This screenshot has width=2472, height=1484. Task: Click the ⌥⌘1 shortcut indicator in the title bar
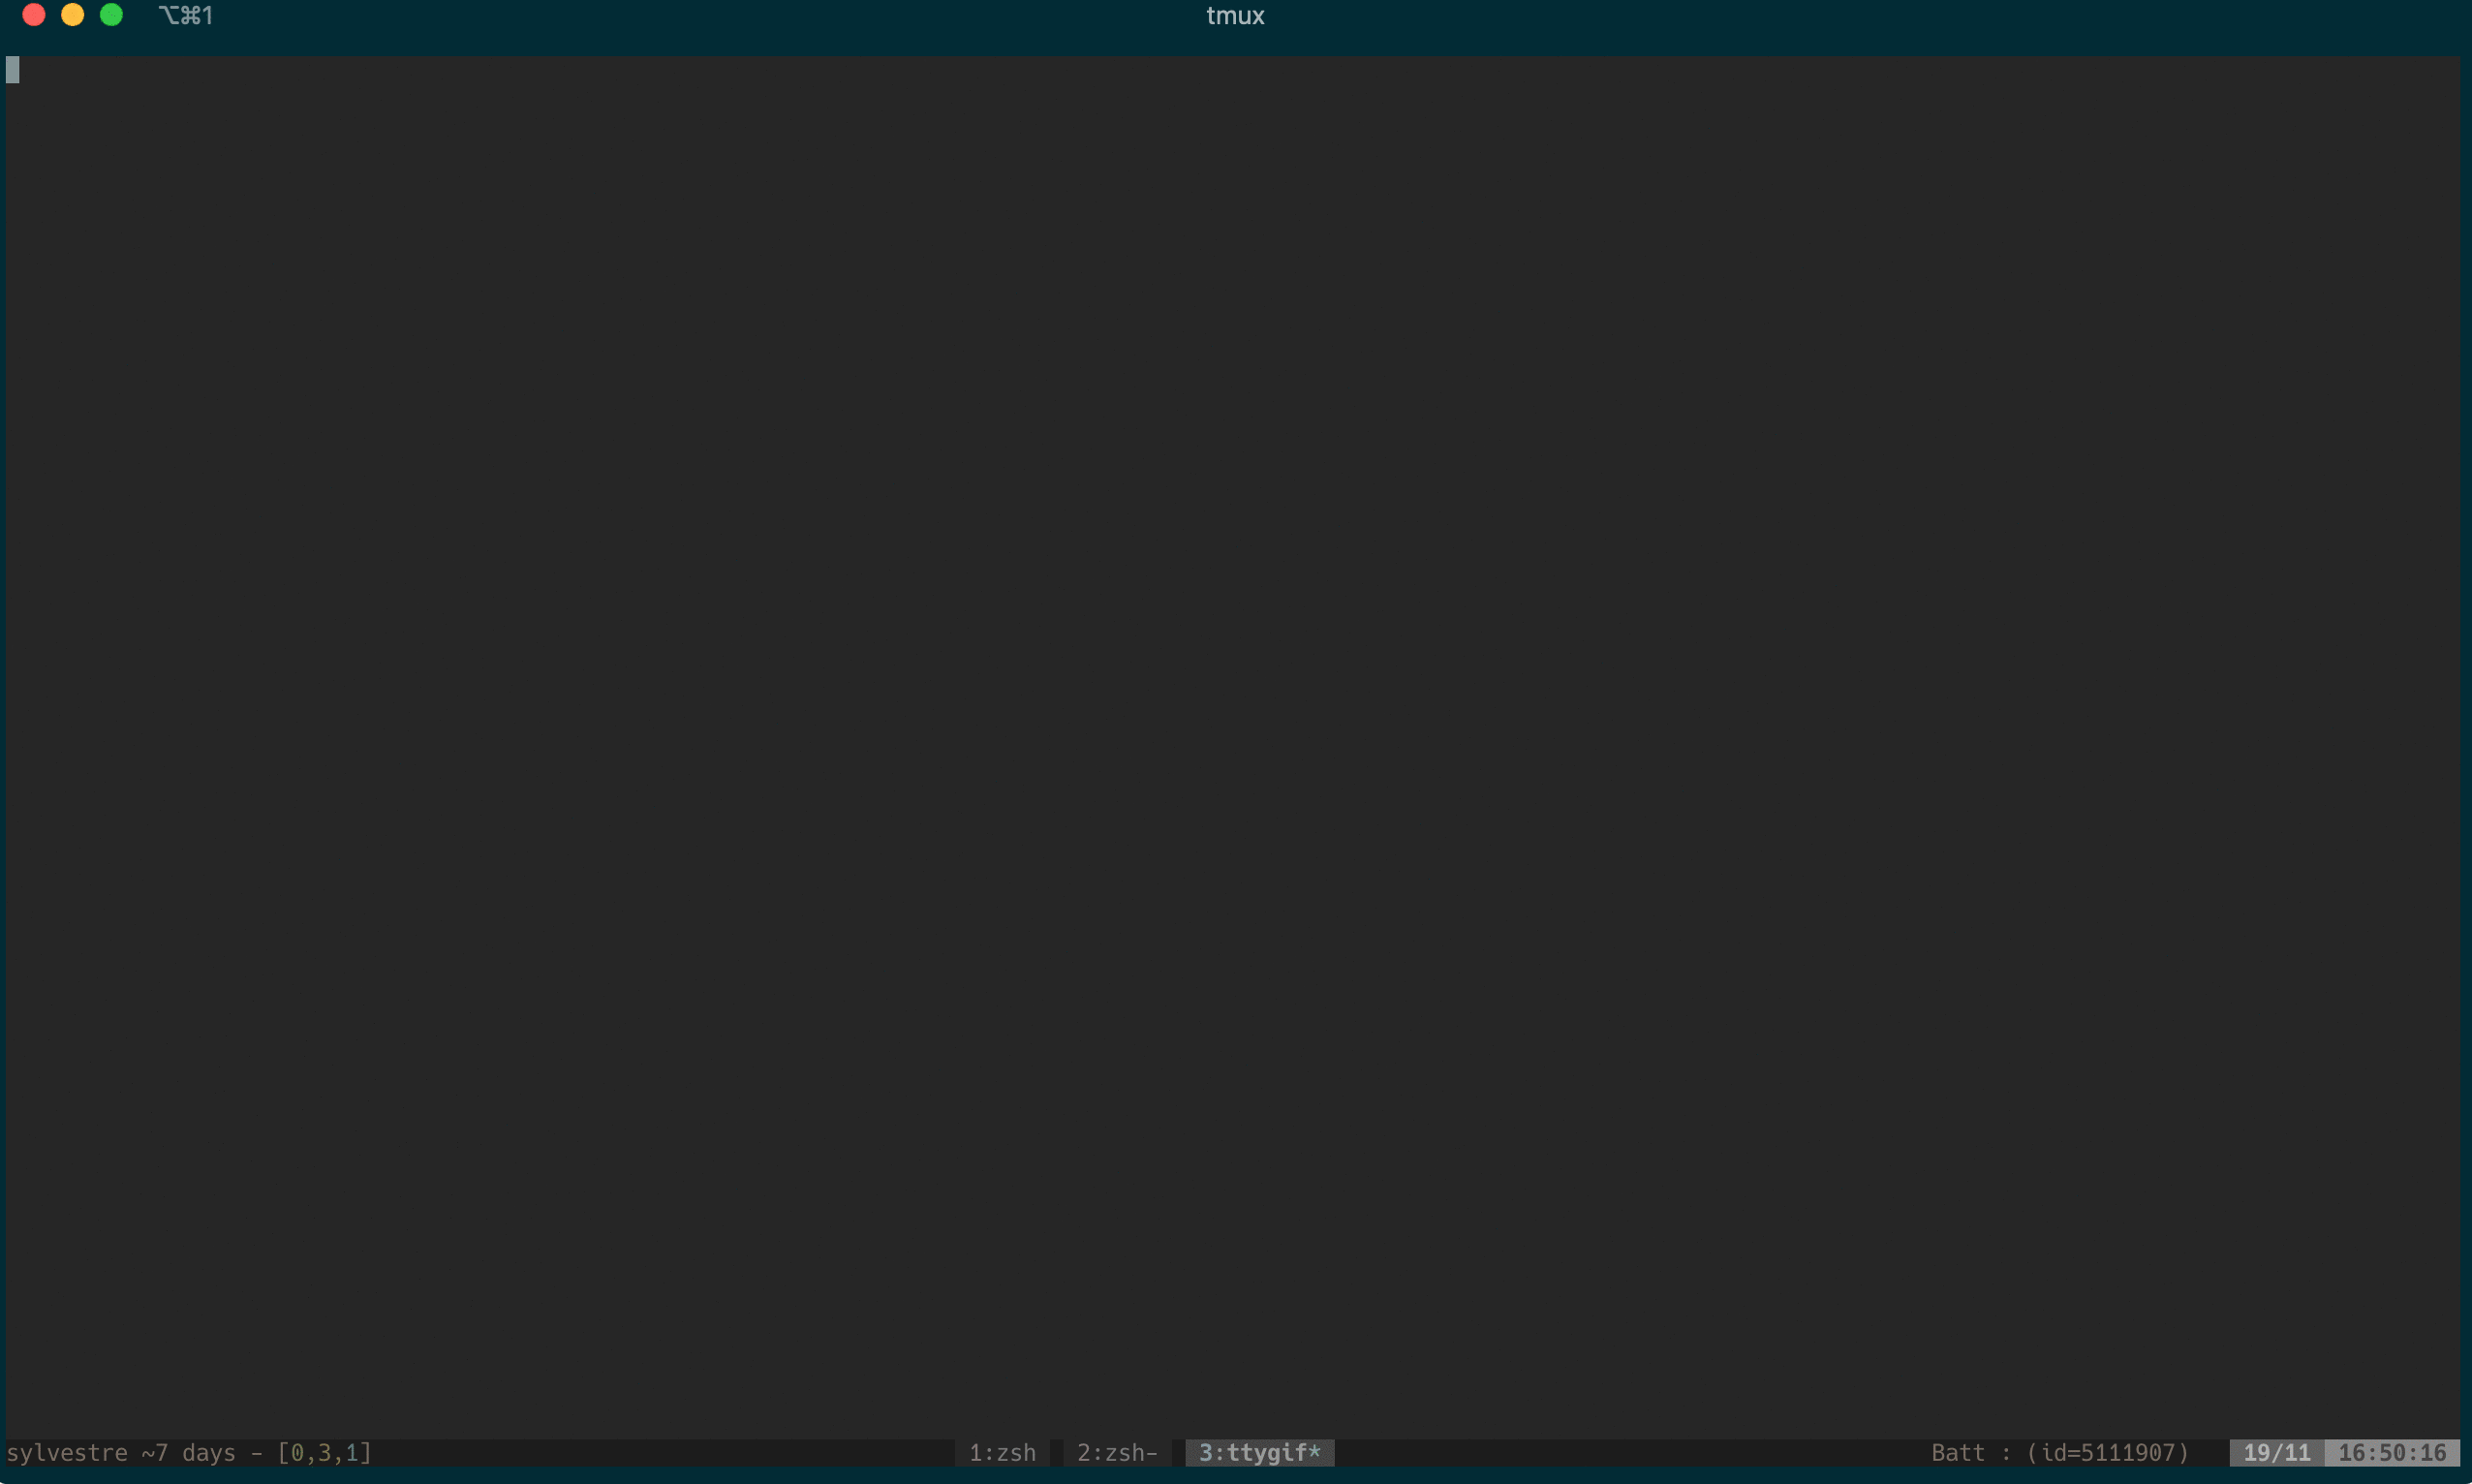click(186, 16)
